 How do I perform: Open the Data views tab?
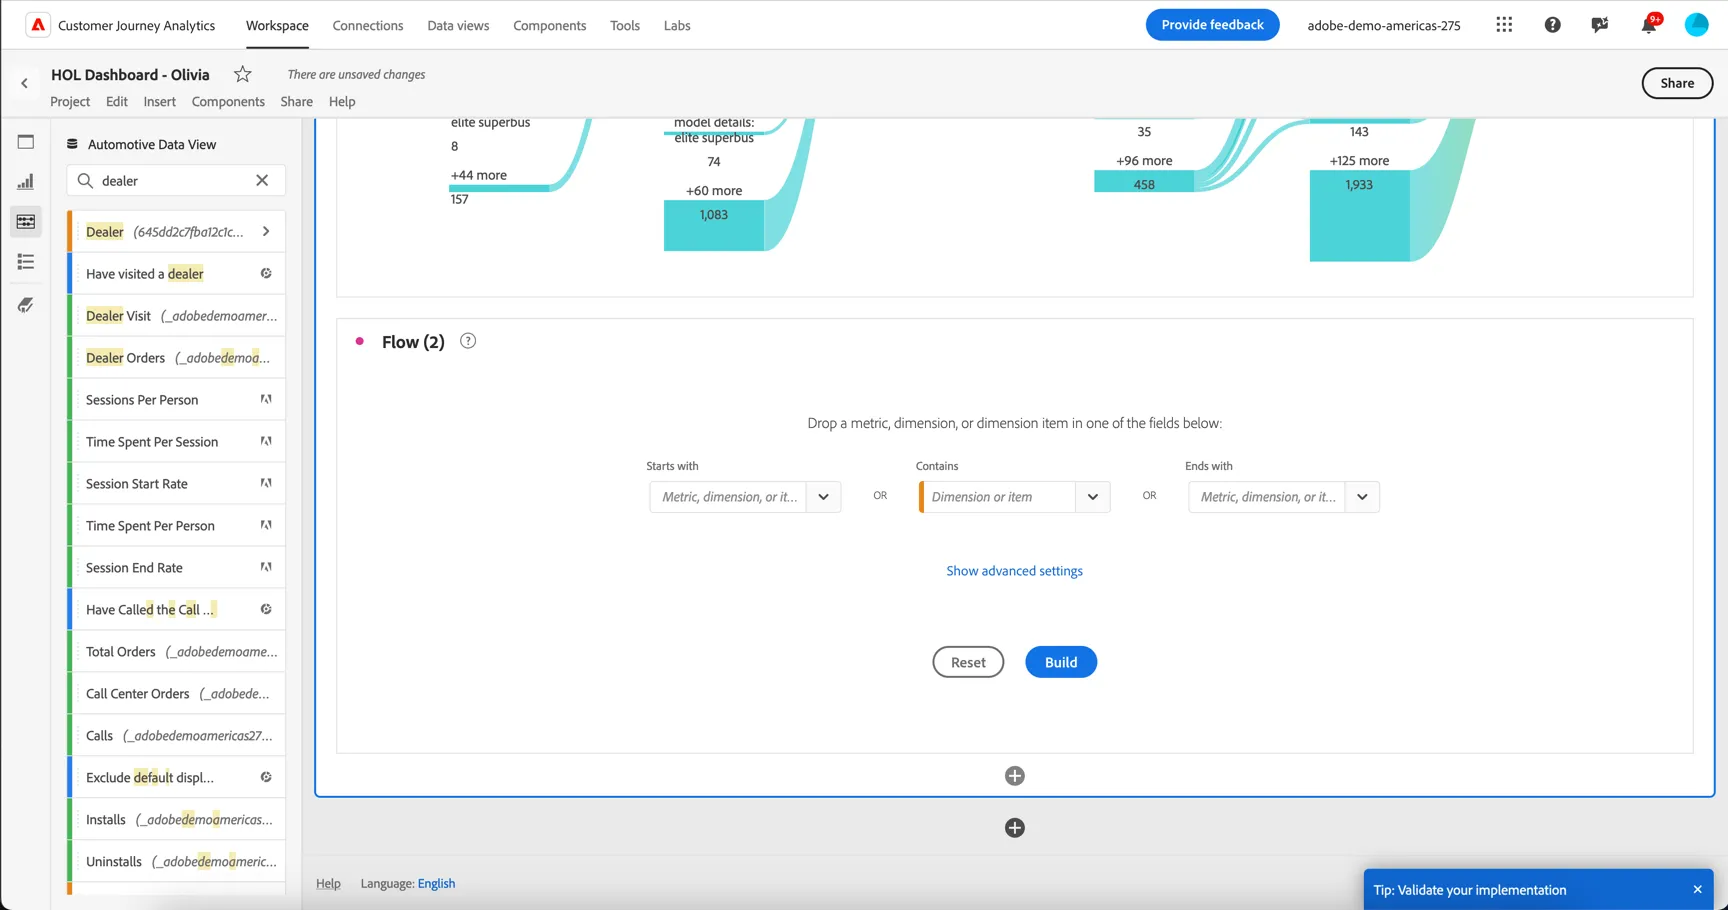458,25
